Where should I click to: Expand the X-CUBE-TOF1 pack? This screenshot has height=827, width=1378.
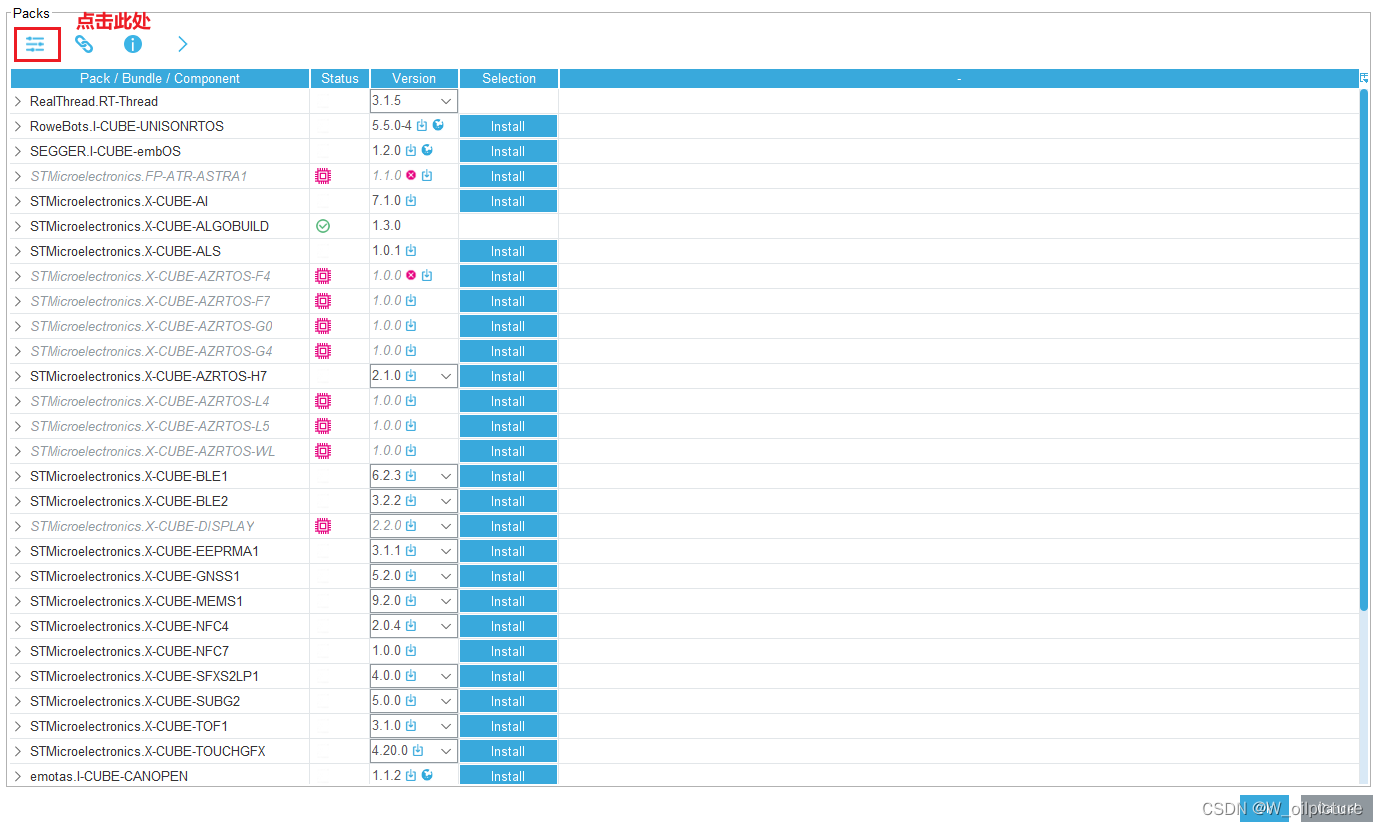tap(18, 726)
